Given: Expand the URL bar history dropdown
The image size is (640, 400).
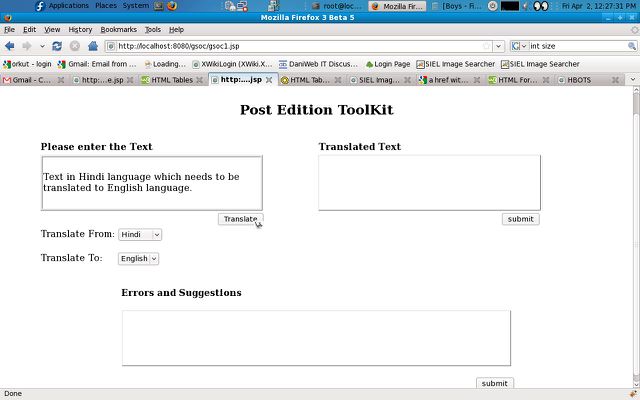Looking at the screenshot, I should (499, 46).
